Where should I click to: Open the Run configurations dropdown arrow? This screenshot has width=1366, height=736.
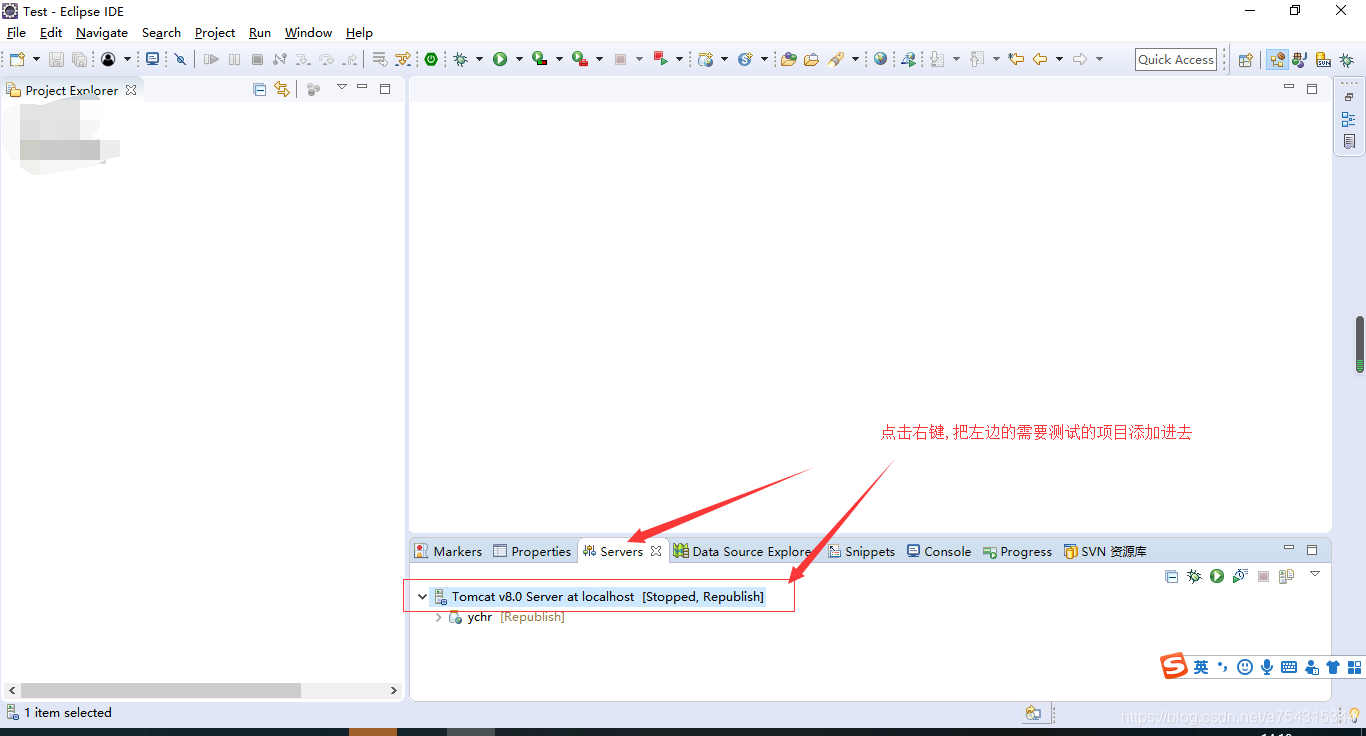click(x=519, y=59)
